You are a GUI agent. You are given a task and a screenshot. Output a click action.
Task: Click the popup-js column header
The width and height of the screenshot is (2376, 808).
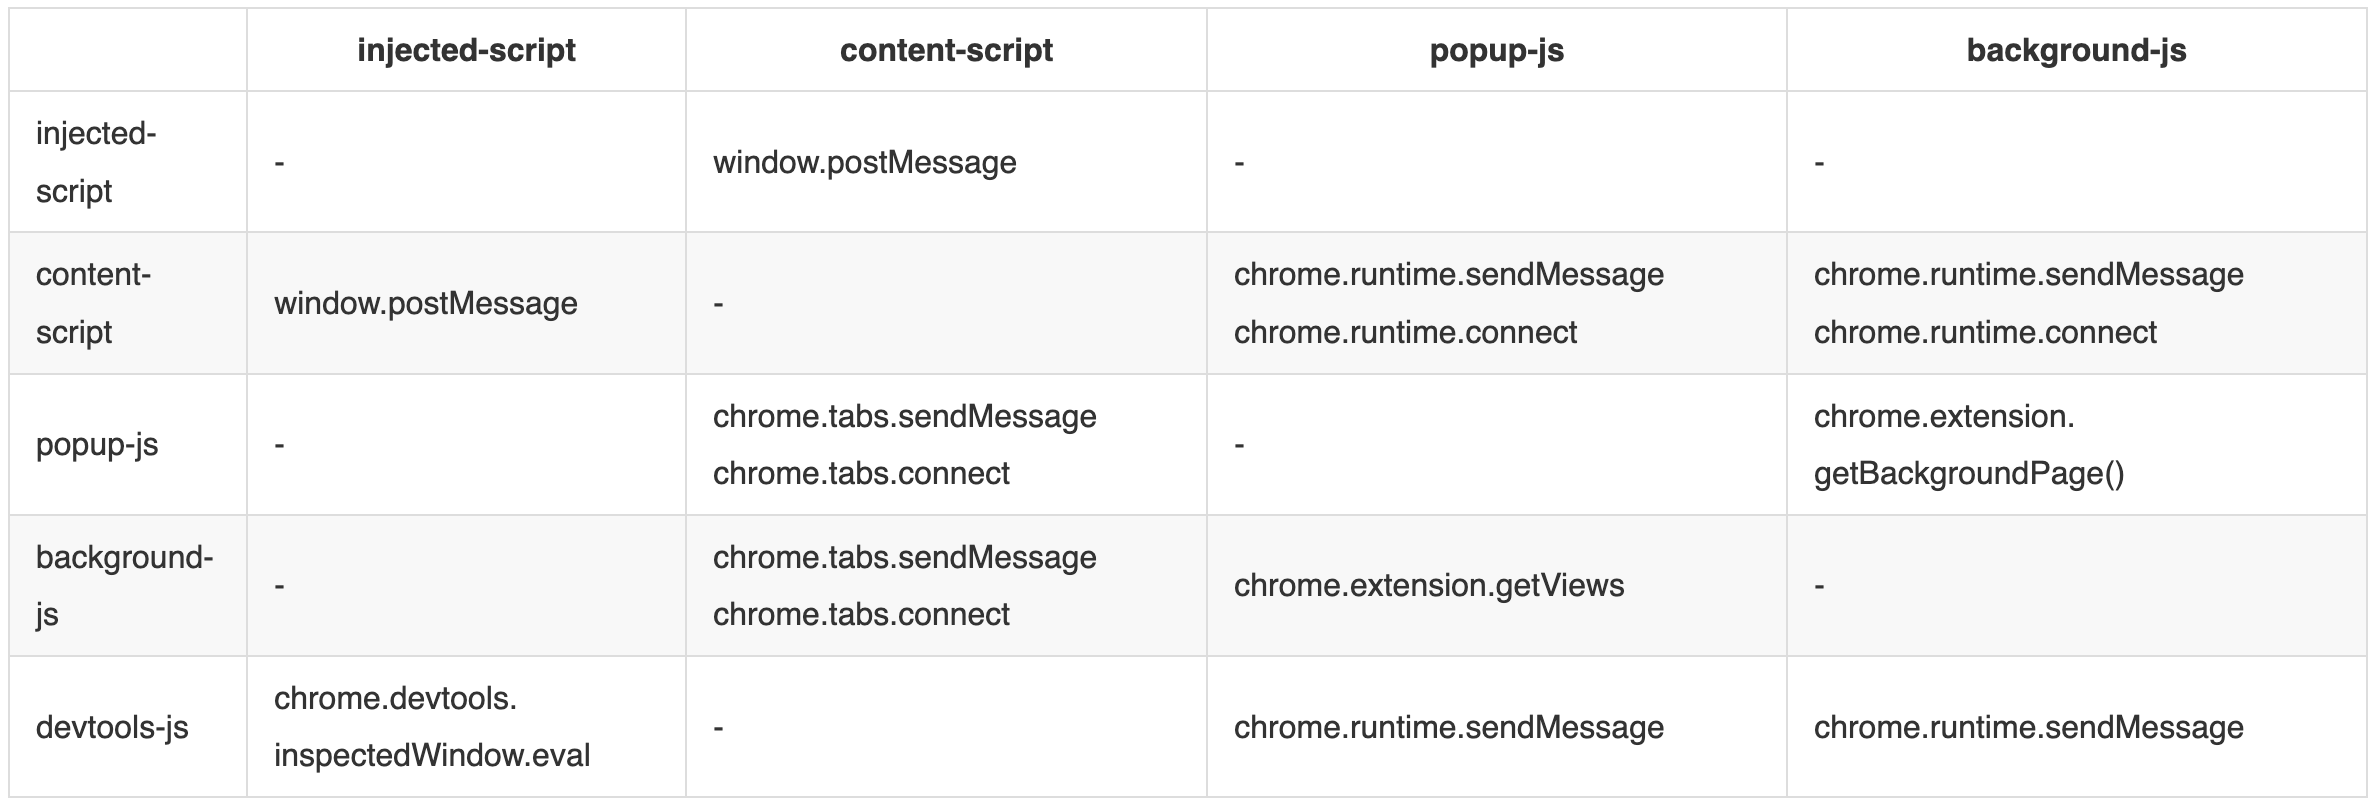[1496, 50]
